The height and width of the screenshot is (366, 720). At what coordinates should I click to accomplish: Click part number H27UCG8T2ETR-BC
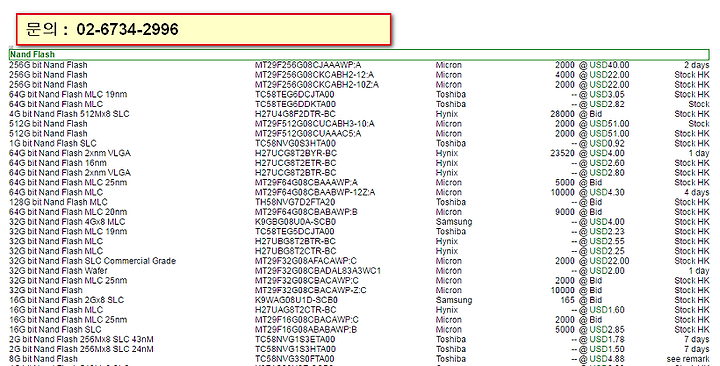(x=296, y=163)
